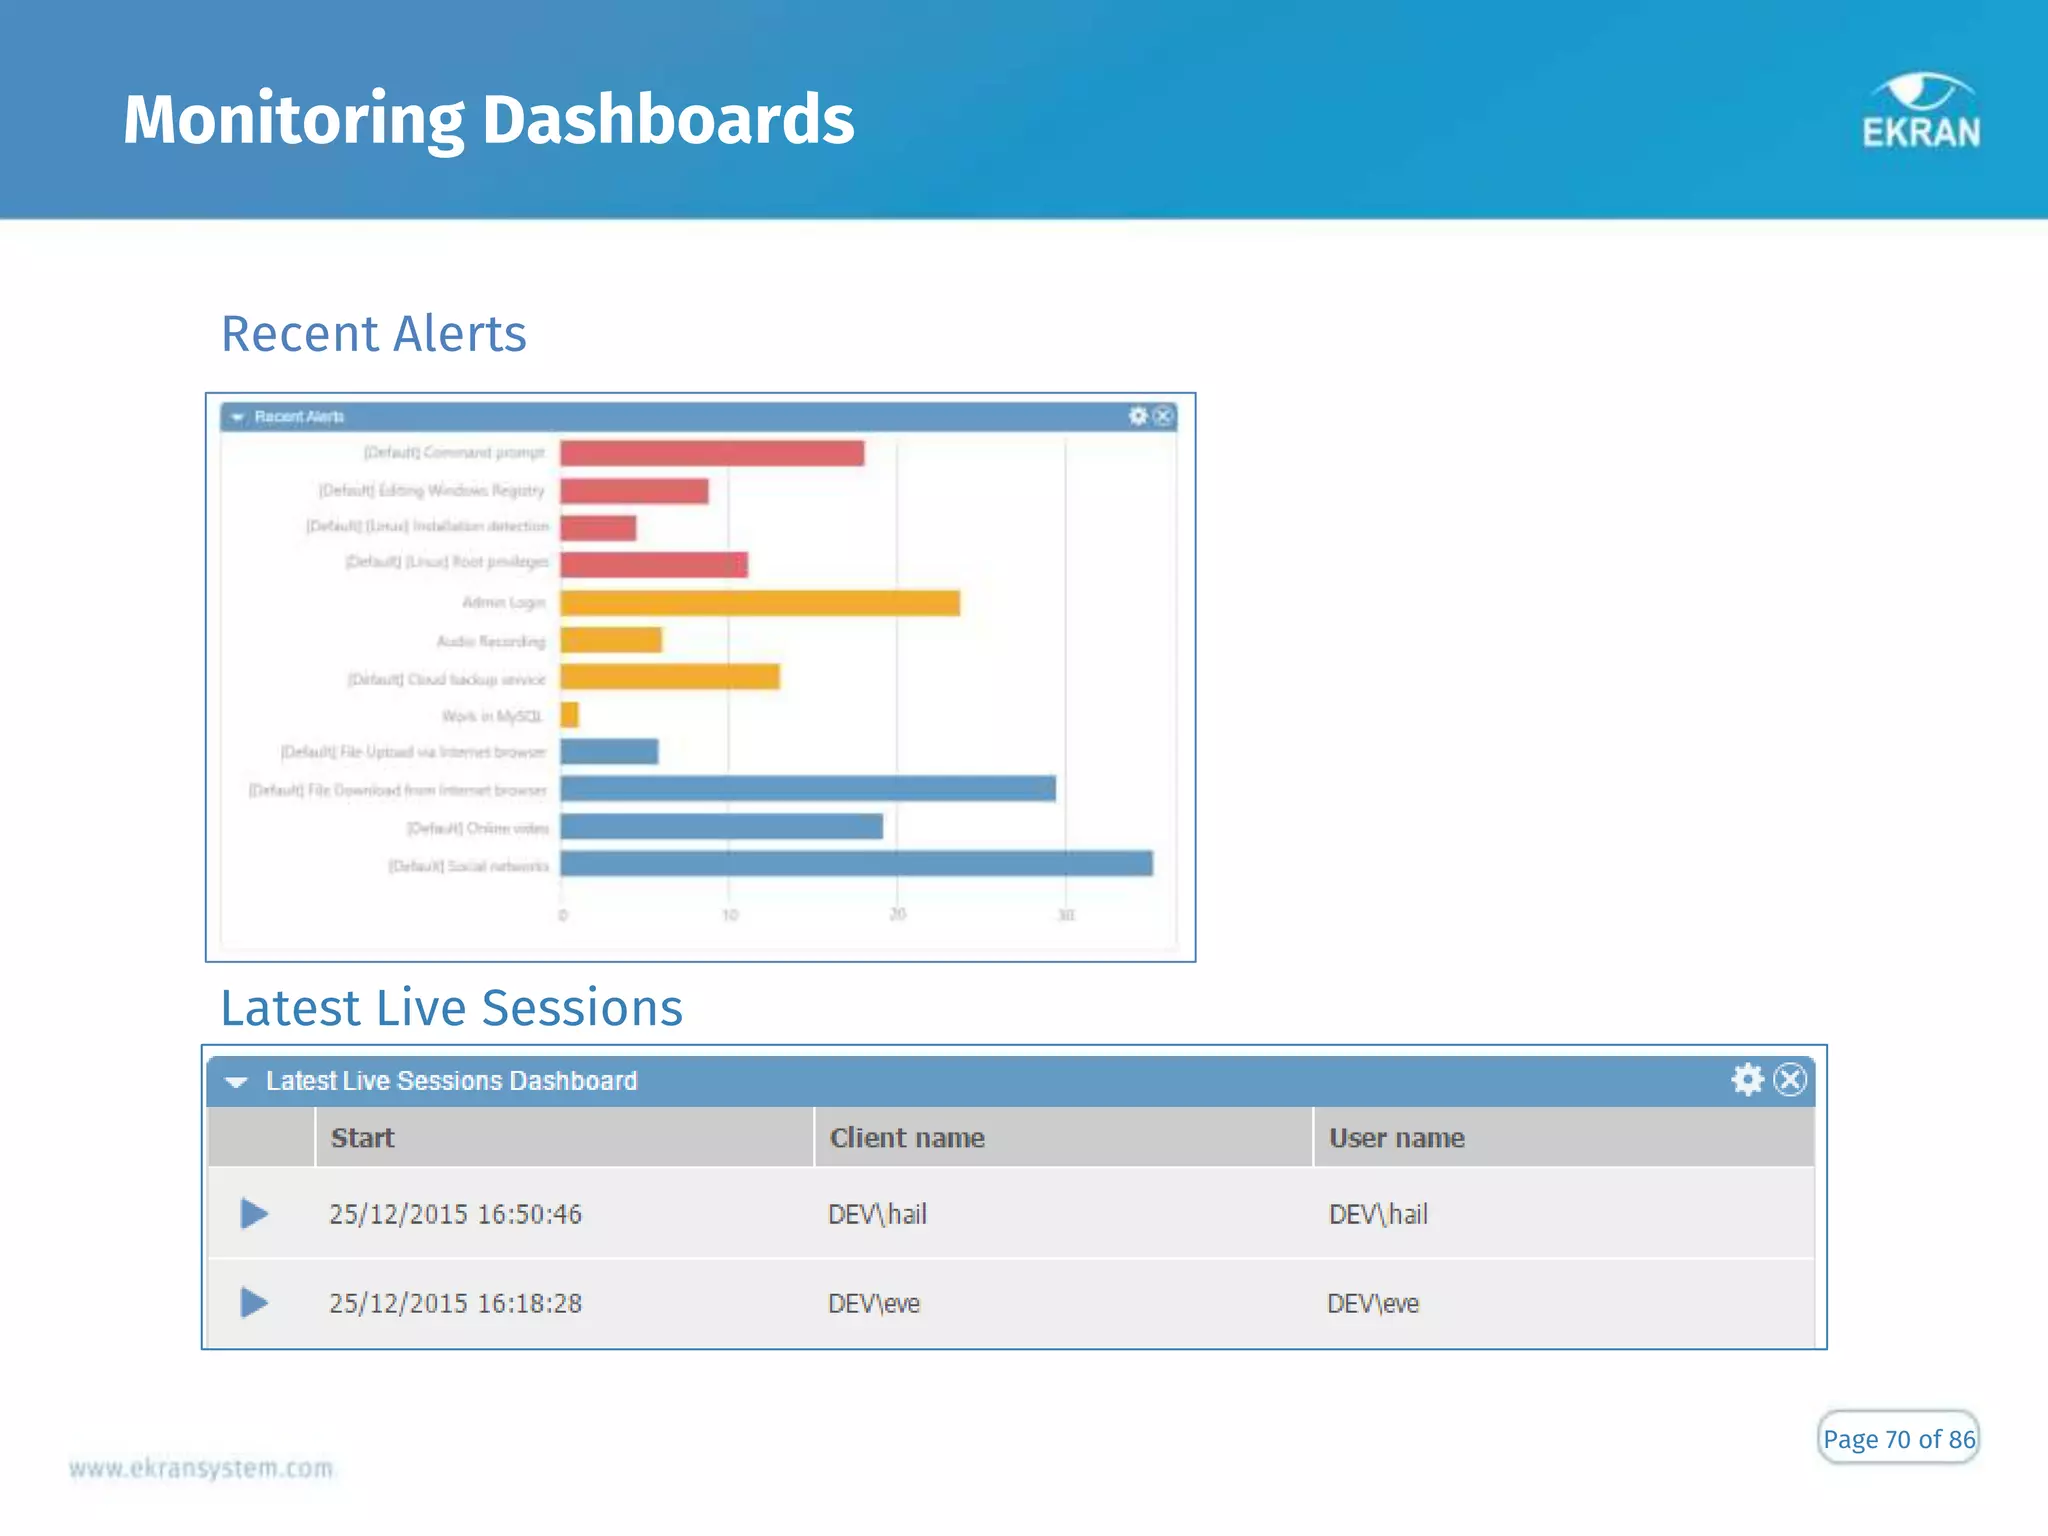This screenshot has width=2048, height=1536.
Task: Close the Recent Alerts panel
Action: 1163,416
